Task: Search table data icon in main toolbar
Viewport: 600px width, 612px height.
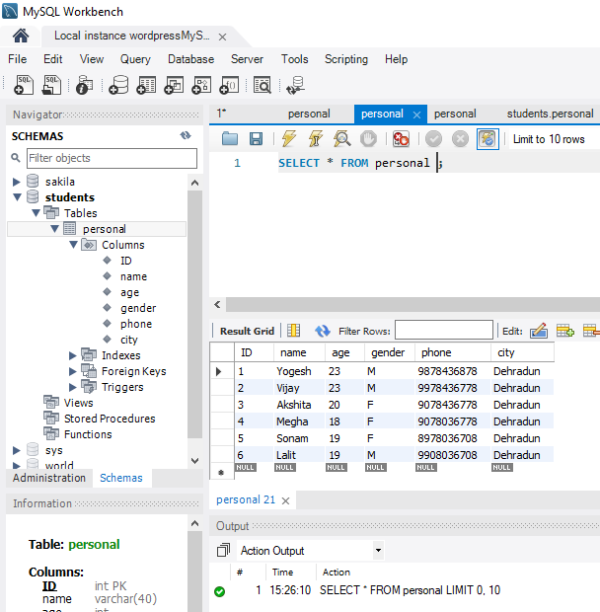Action: 262,85
